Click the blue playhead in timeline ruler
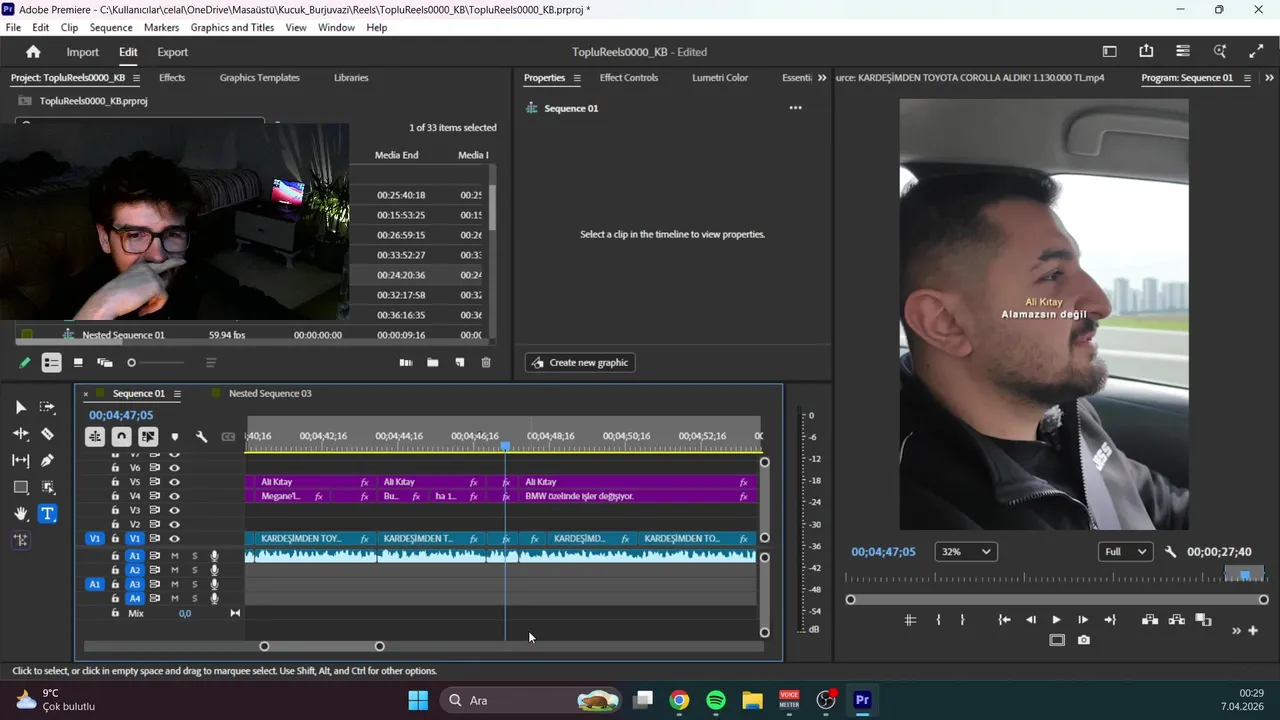 [505, 447]
